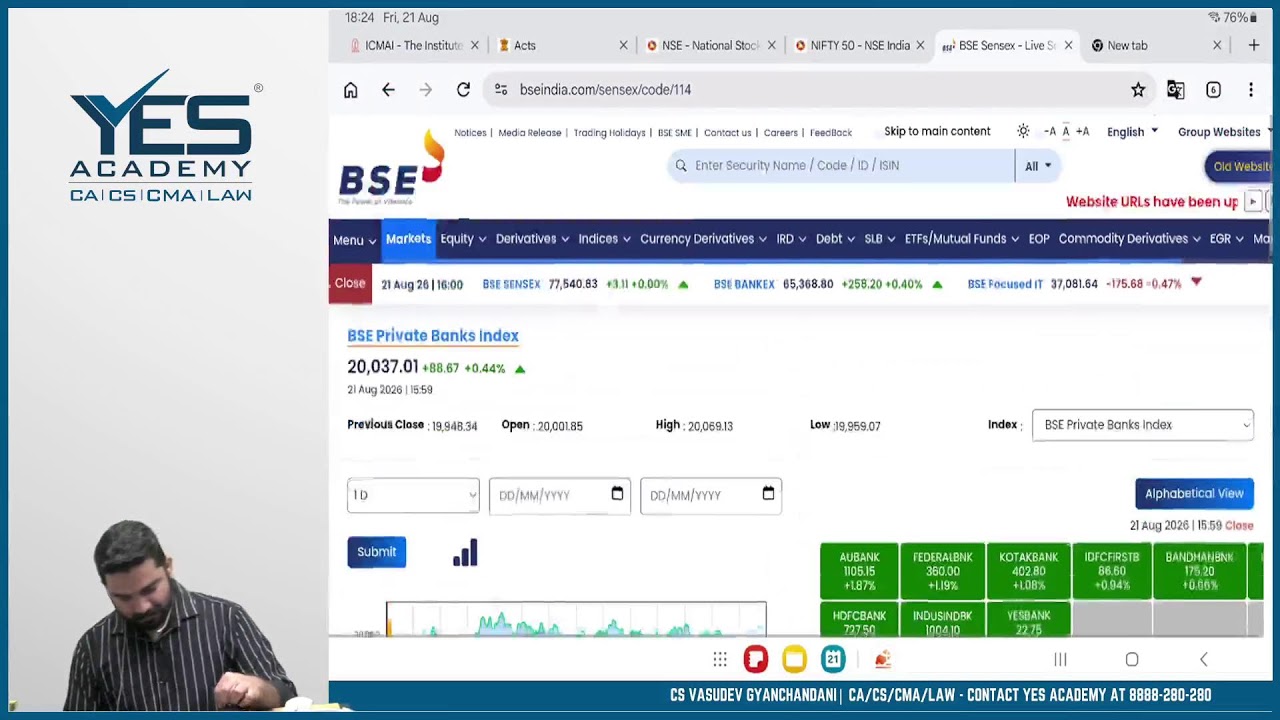Open calendar on first date field
Viewport: 1280px width, 720px height.
(617, 494)
